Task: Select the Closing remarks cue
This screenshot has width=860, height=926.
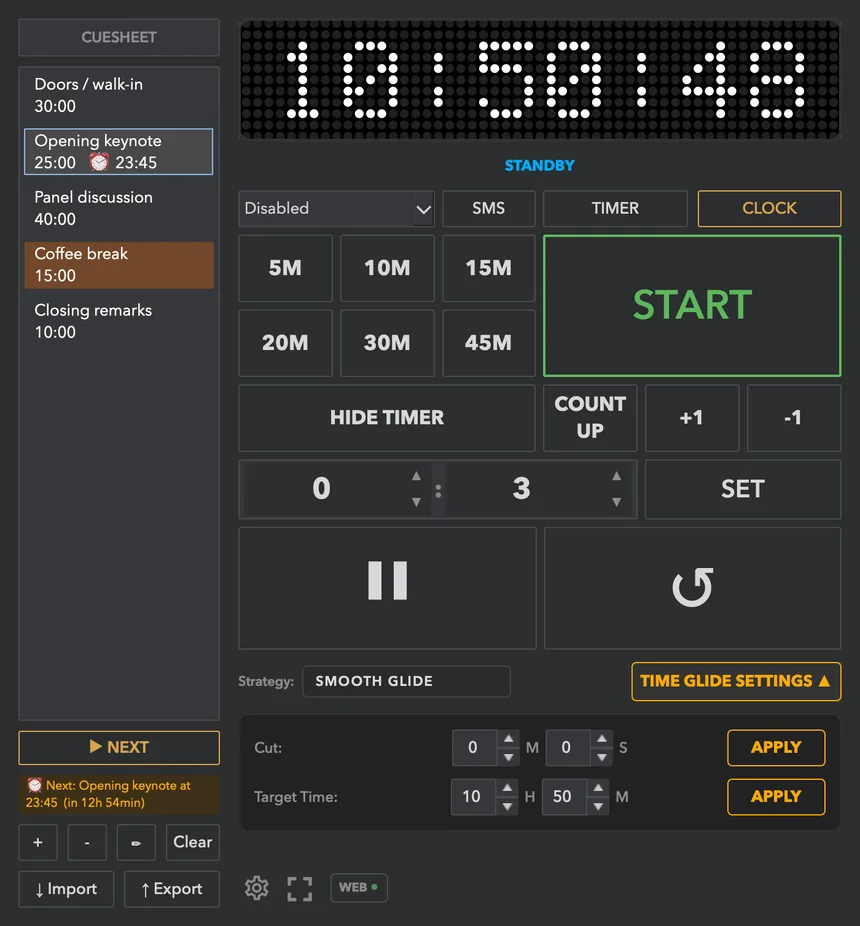Action: pyautogui.click(x=119, y=321)
